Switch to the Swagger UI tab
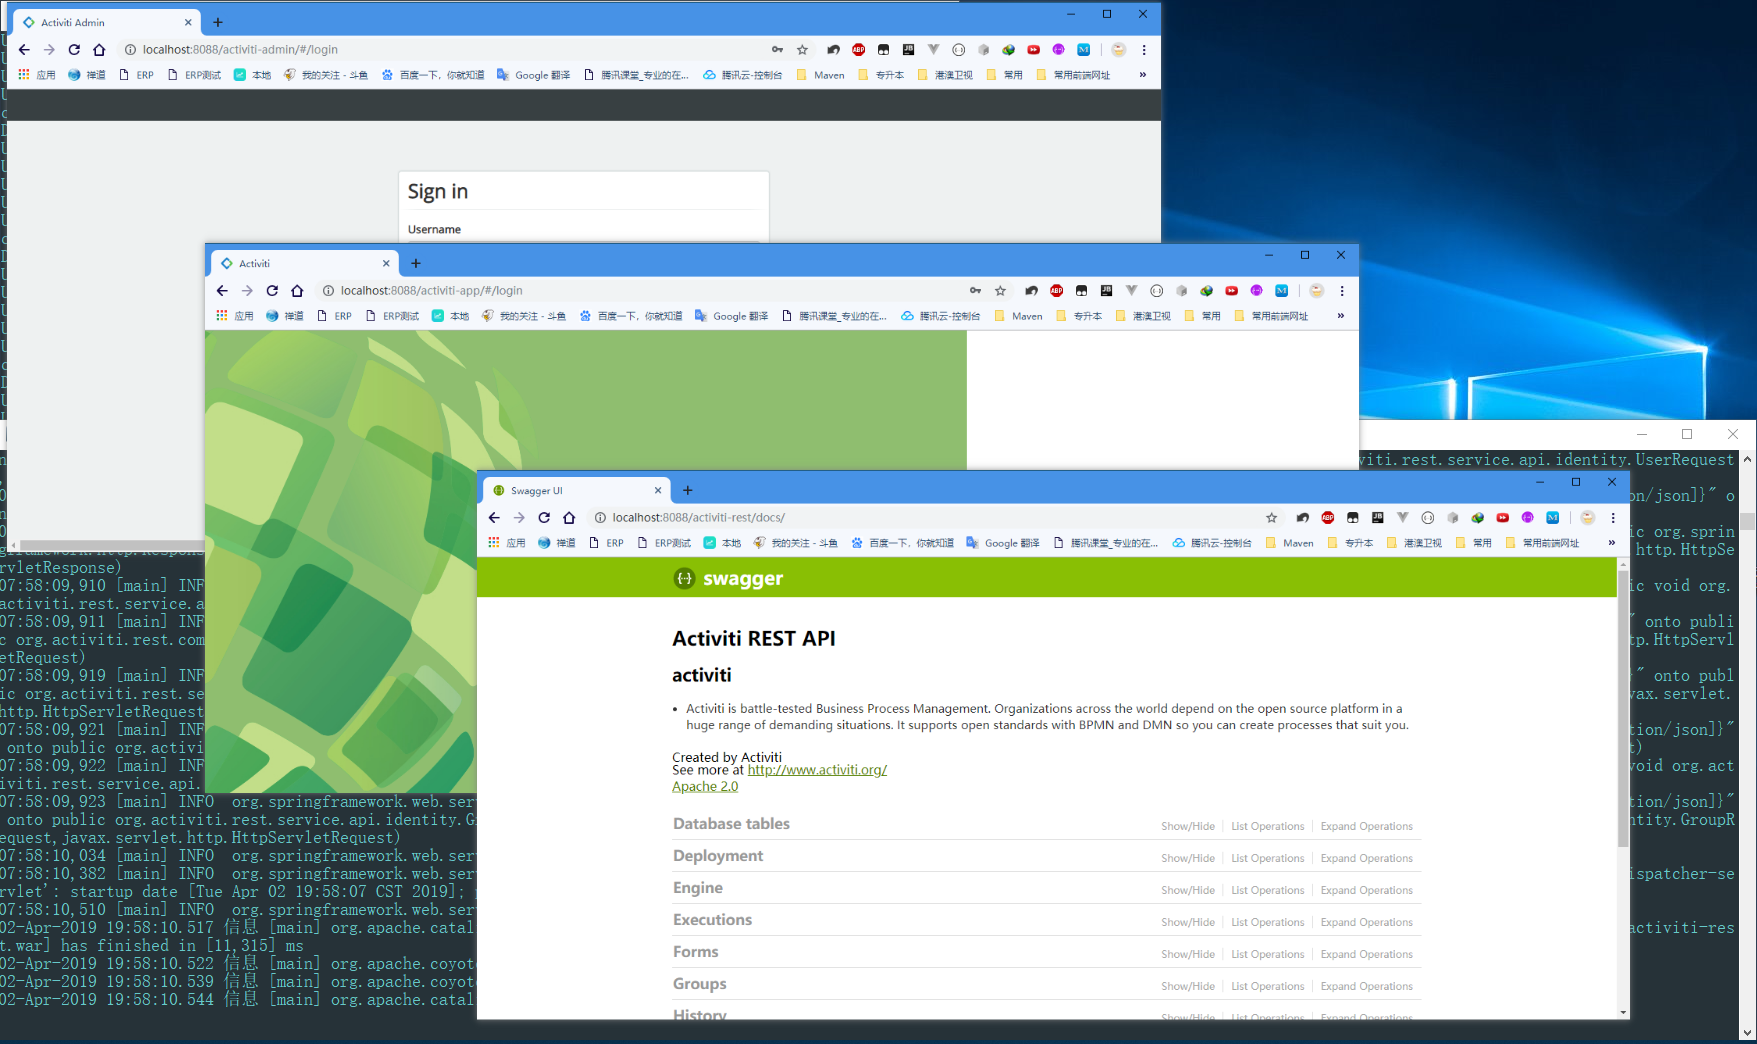1757x1044 pixels. coord(575,490)
